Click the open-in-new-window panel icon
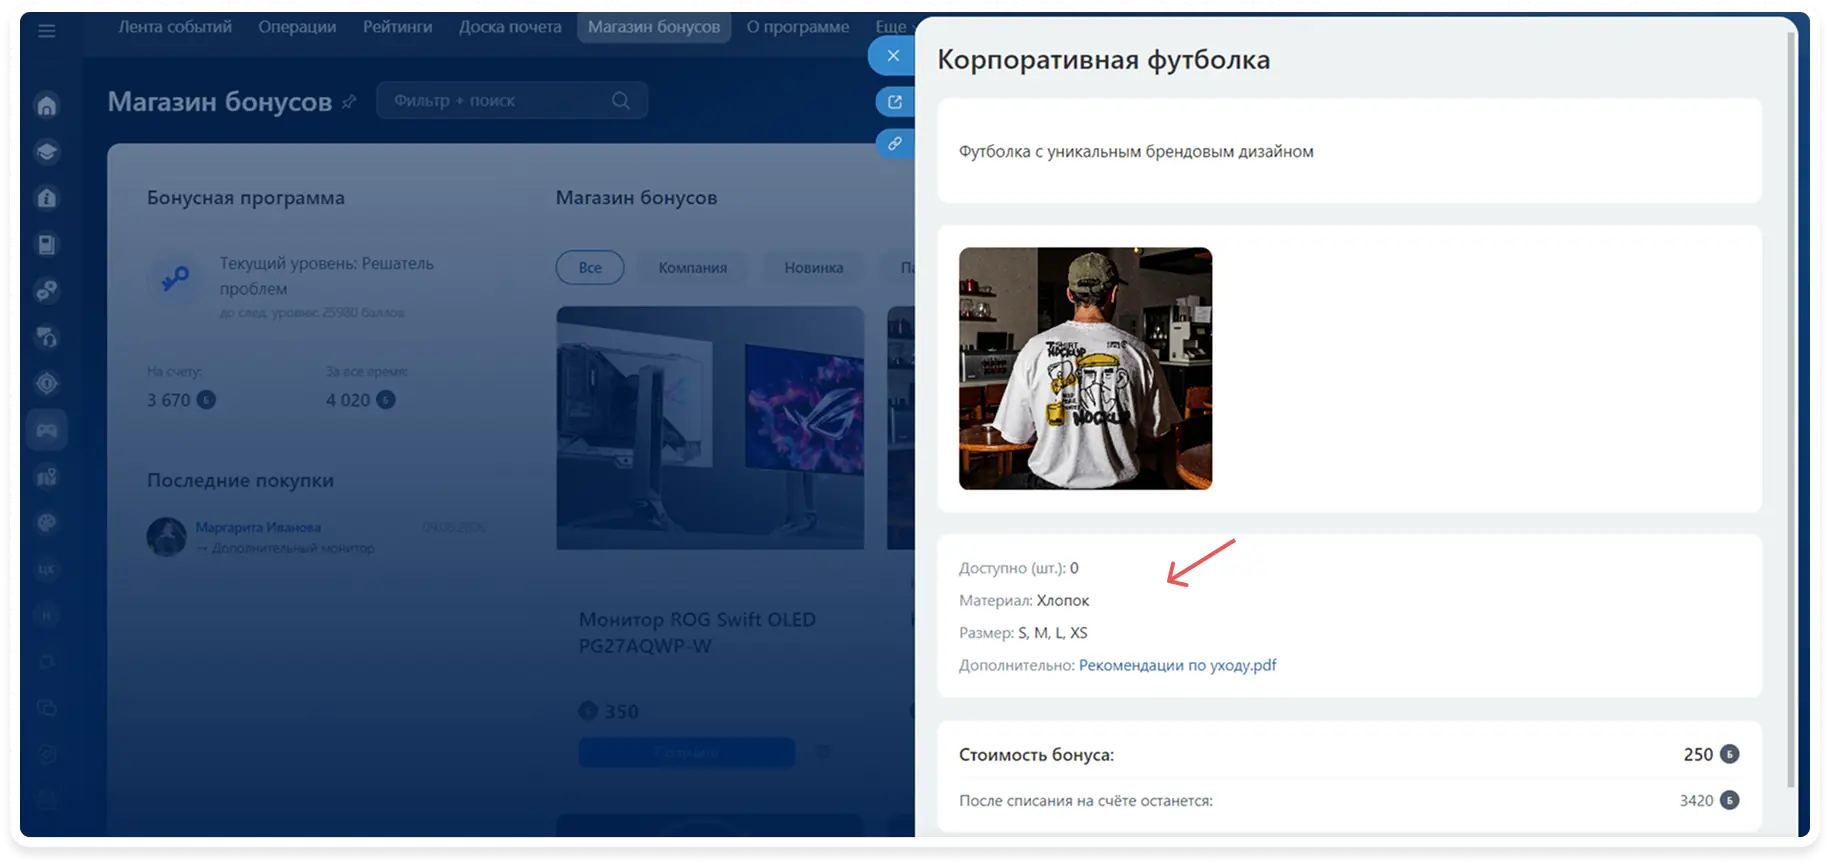 pos(895,102)
